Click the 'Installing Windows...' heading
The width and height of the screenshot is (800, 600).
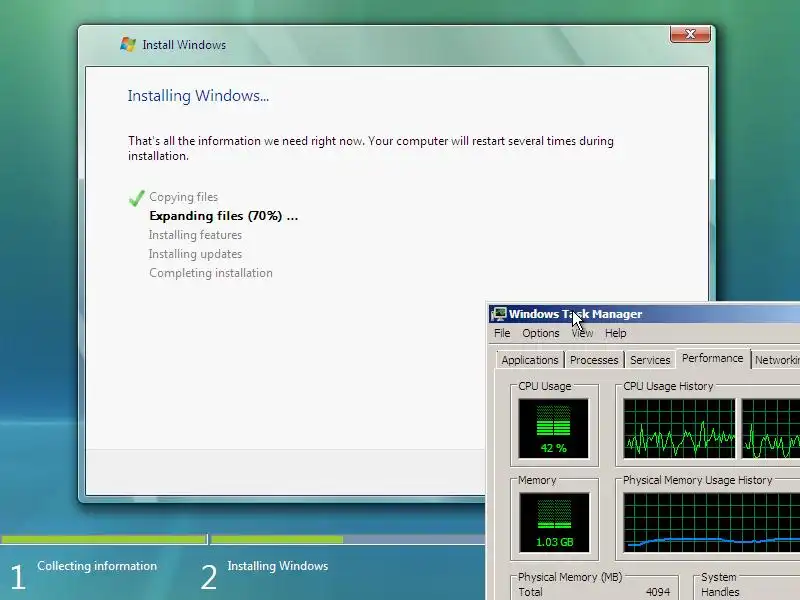pos(198,96)
